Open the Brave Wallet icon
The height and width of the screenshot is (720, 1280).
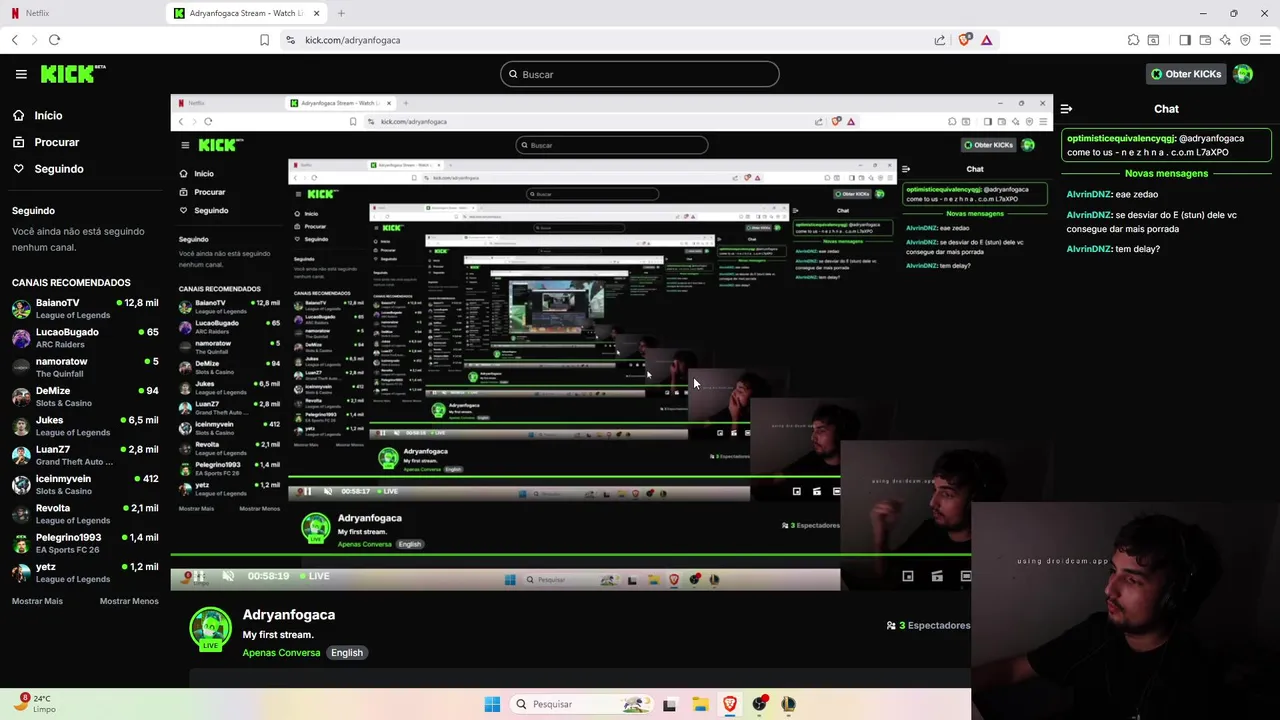(x=1205, y=40)
